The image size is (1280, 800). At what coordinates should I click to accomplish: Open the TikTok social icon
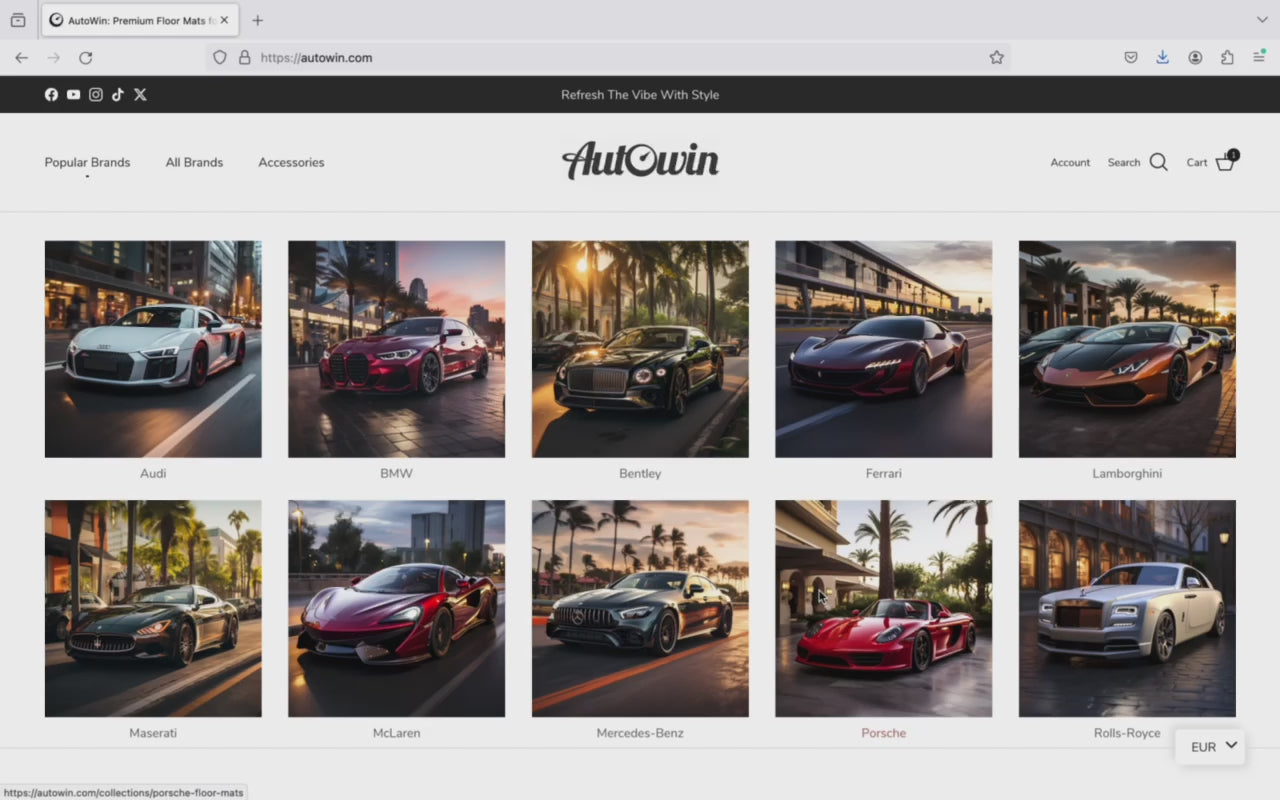118,95
